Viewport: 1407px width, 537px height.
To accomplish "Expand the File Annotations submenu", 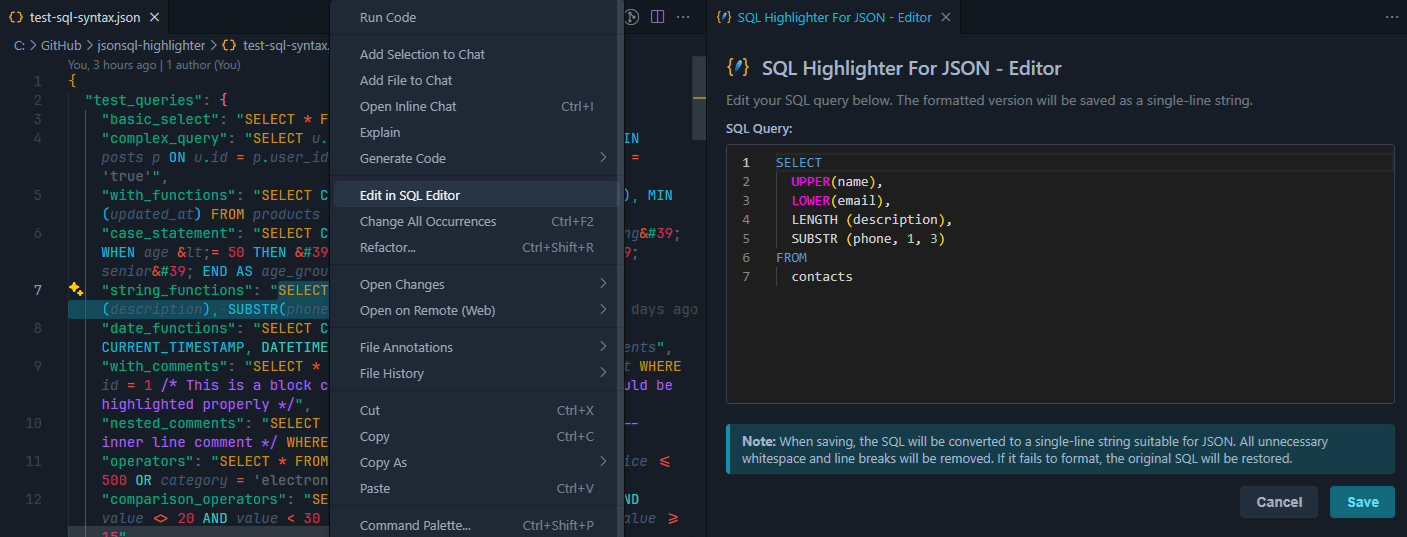I will pyautogui.click(x=475, y=347).
